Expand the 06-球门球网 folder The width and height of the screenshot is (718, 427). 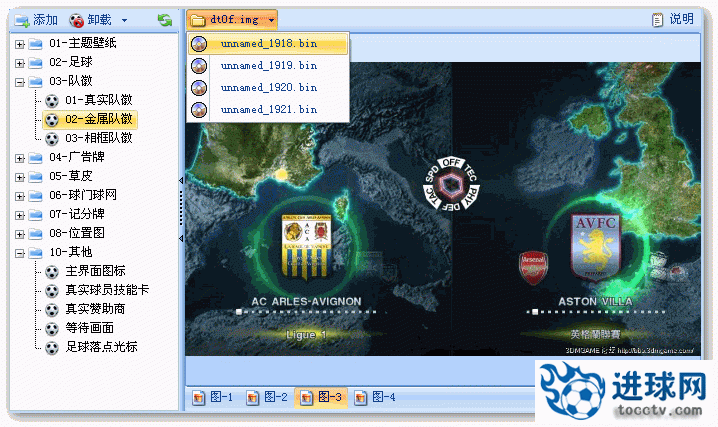click(x=20, y=196)
